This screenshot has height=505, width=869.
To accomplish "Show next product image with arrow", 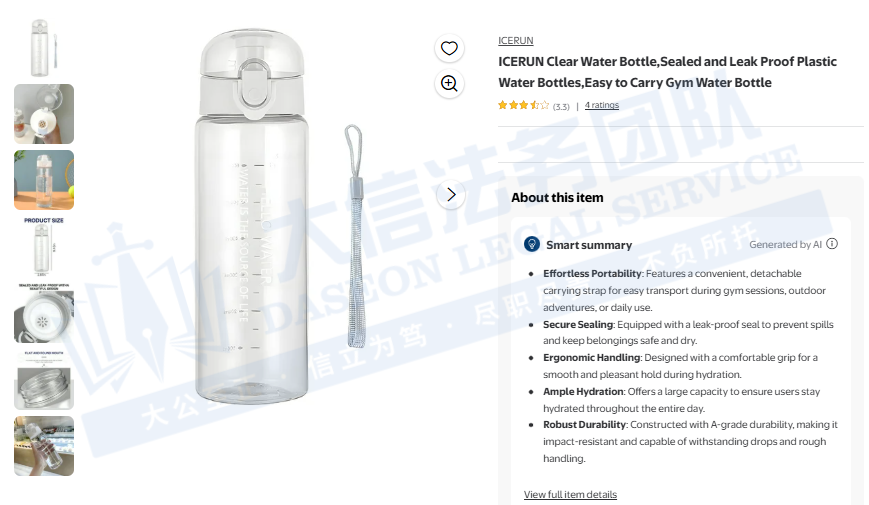I will (451, 194).
